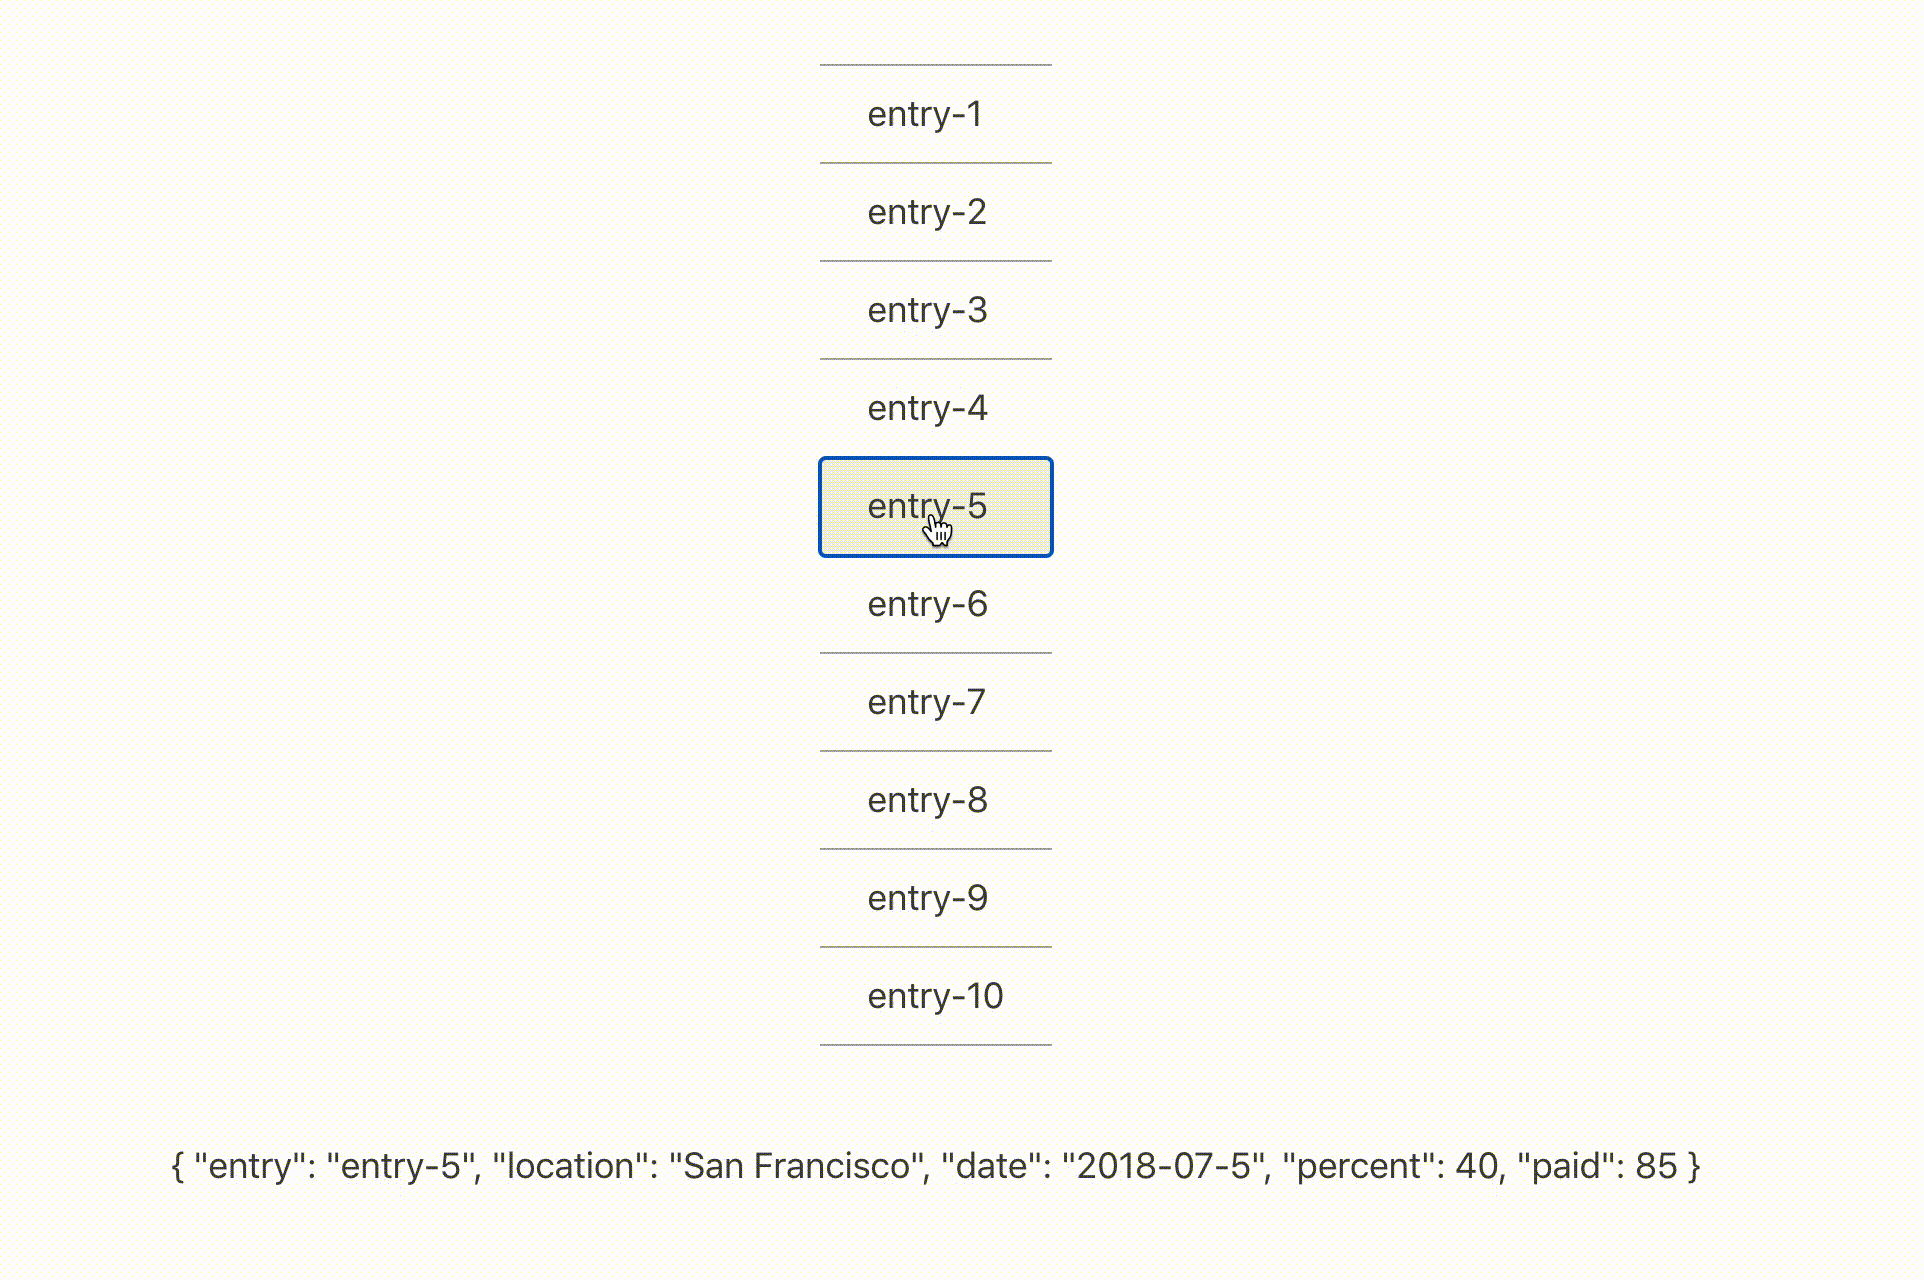
Task: Click the divider below entry-10
Action: [x=934, y=1043]
